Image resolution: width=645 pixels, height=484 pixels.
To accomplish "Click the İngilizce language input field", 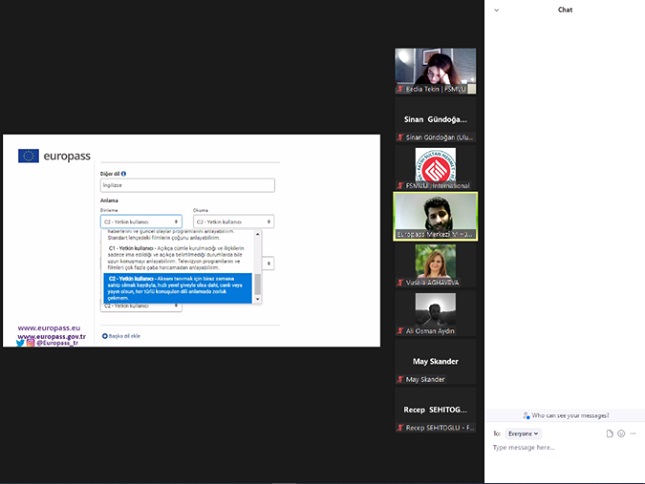I will pos(187,185).
